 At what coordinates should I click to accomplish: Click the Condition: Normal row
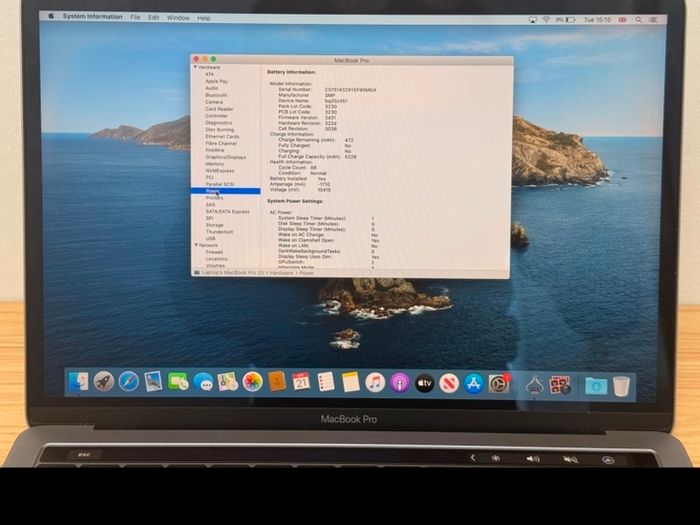[x=302, y=173]
